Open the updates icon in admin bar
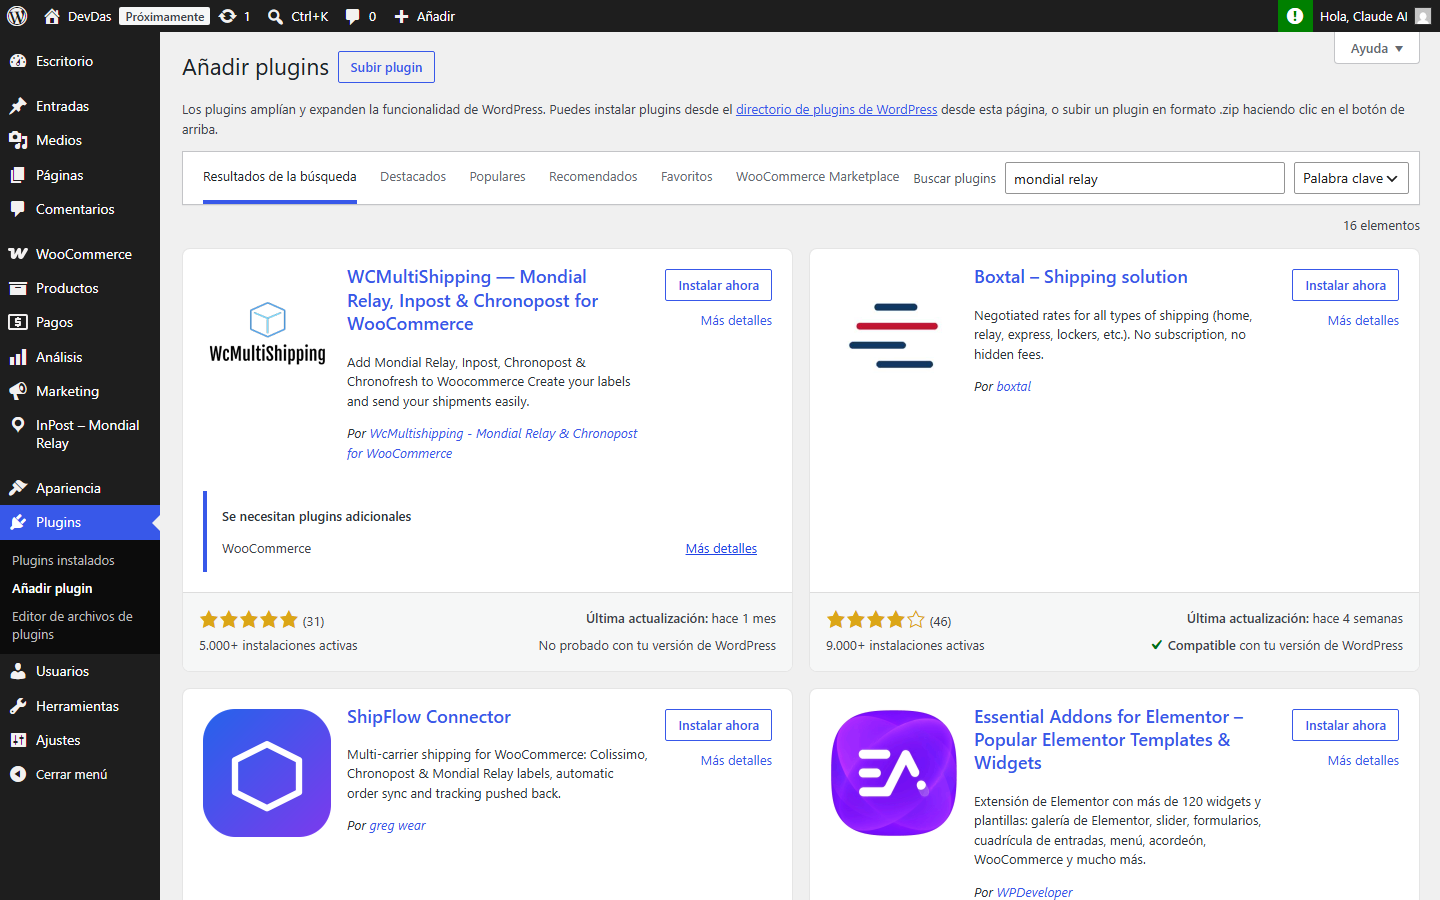Viewport: 1440px width, 900px height. coord(228,16)
